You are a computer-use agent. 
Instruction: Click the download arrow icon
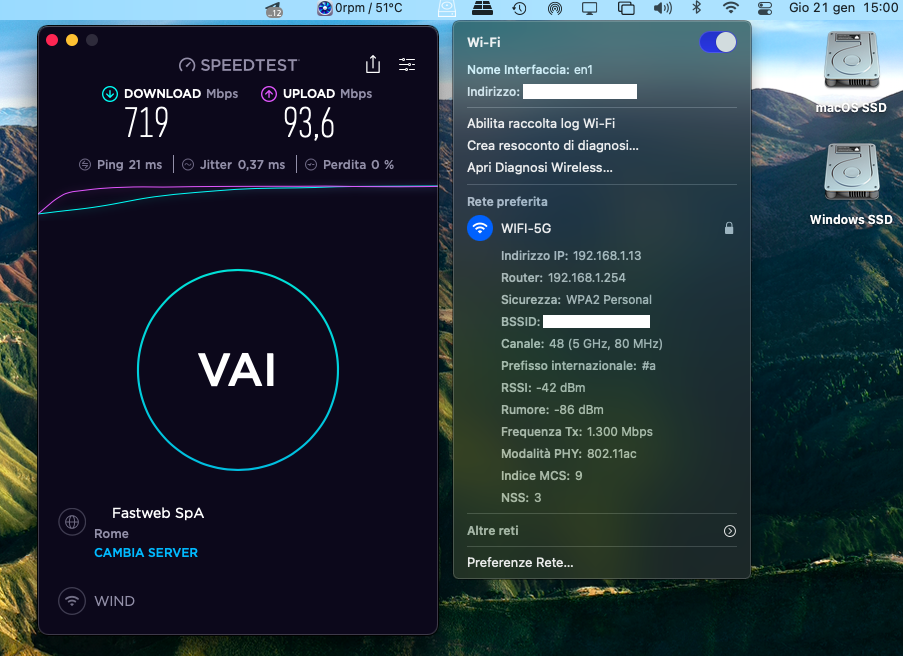click(x=109, y=94)
